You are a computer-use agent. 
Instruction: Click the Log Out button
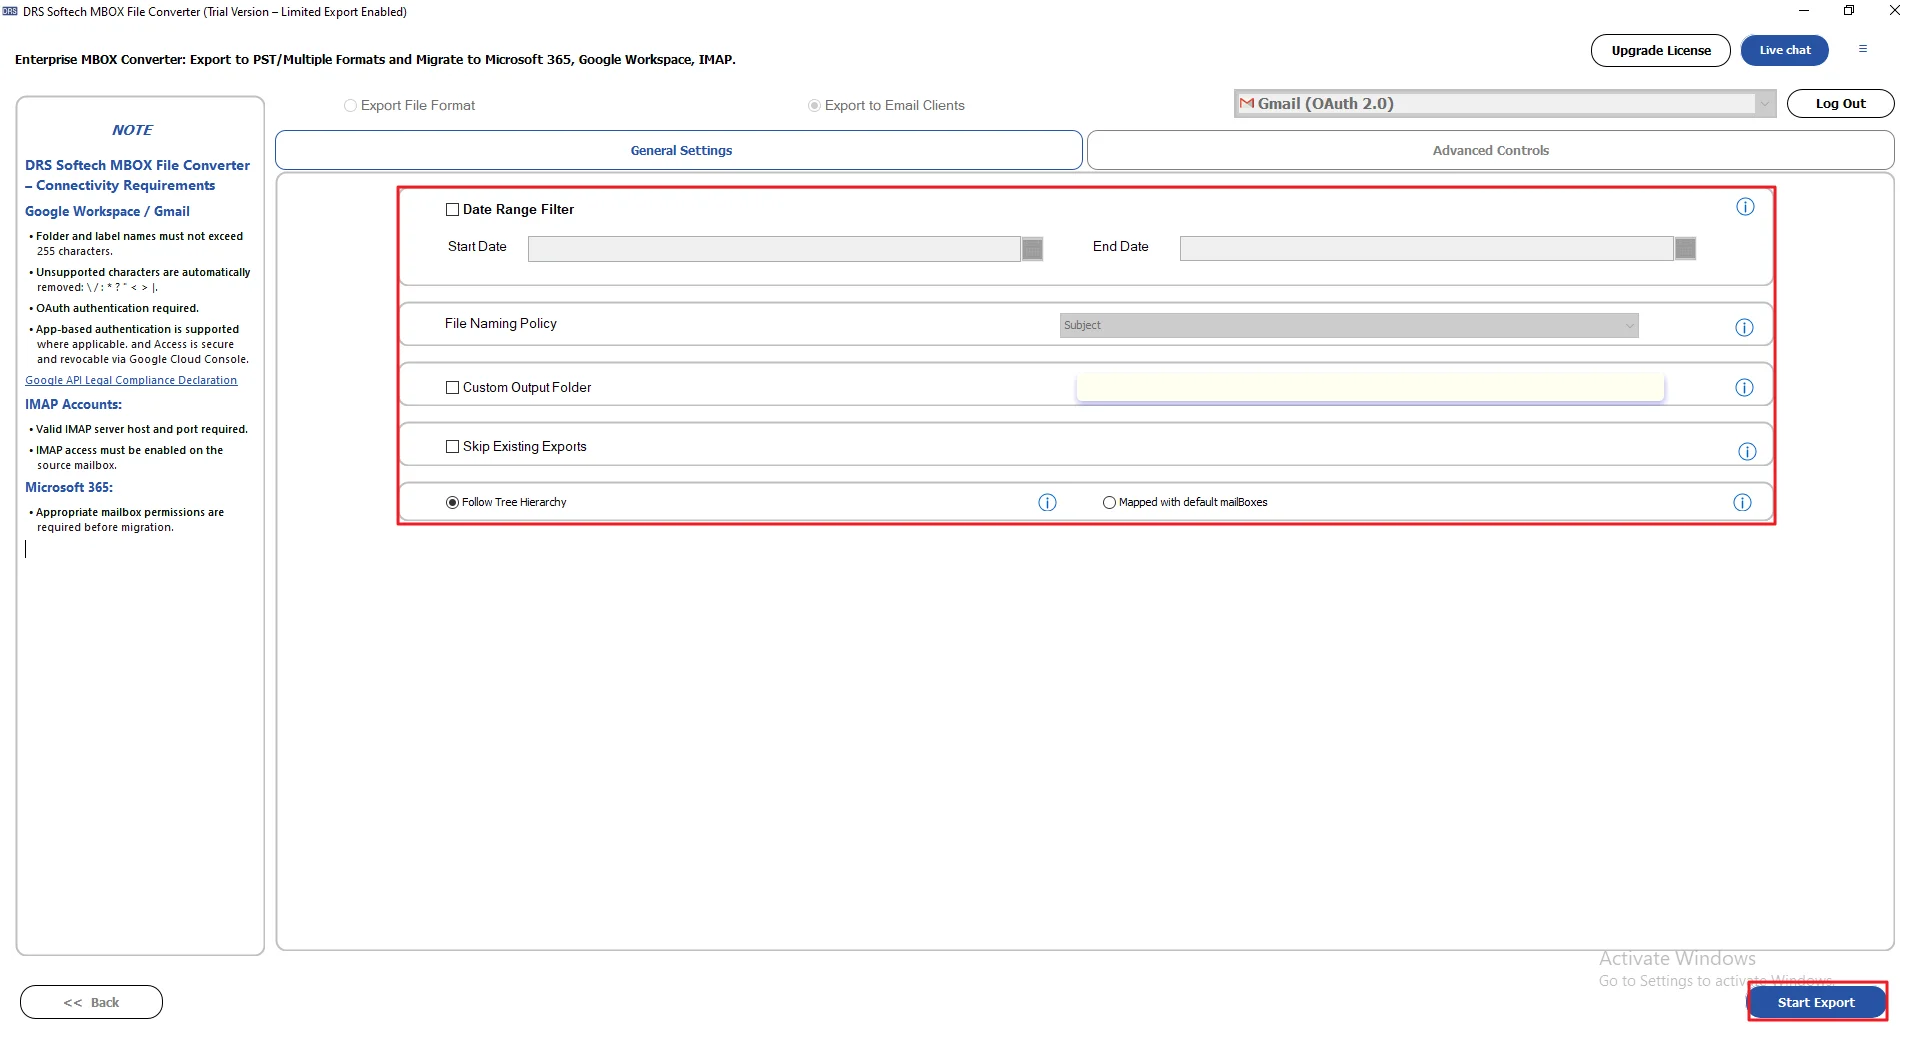click(x=1840, y=104)
